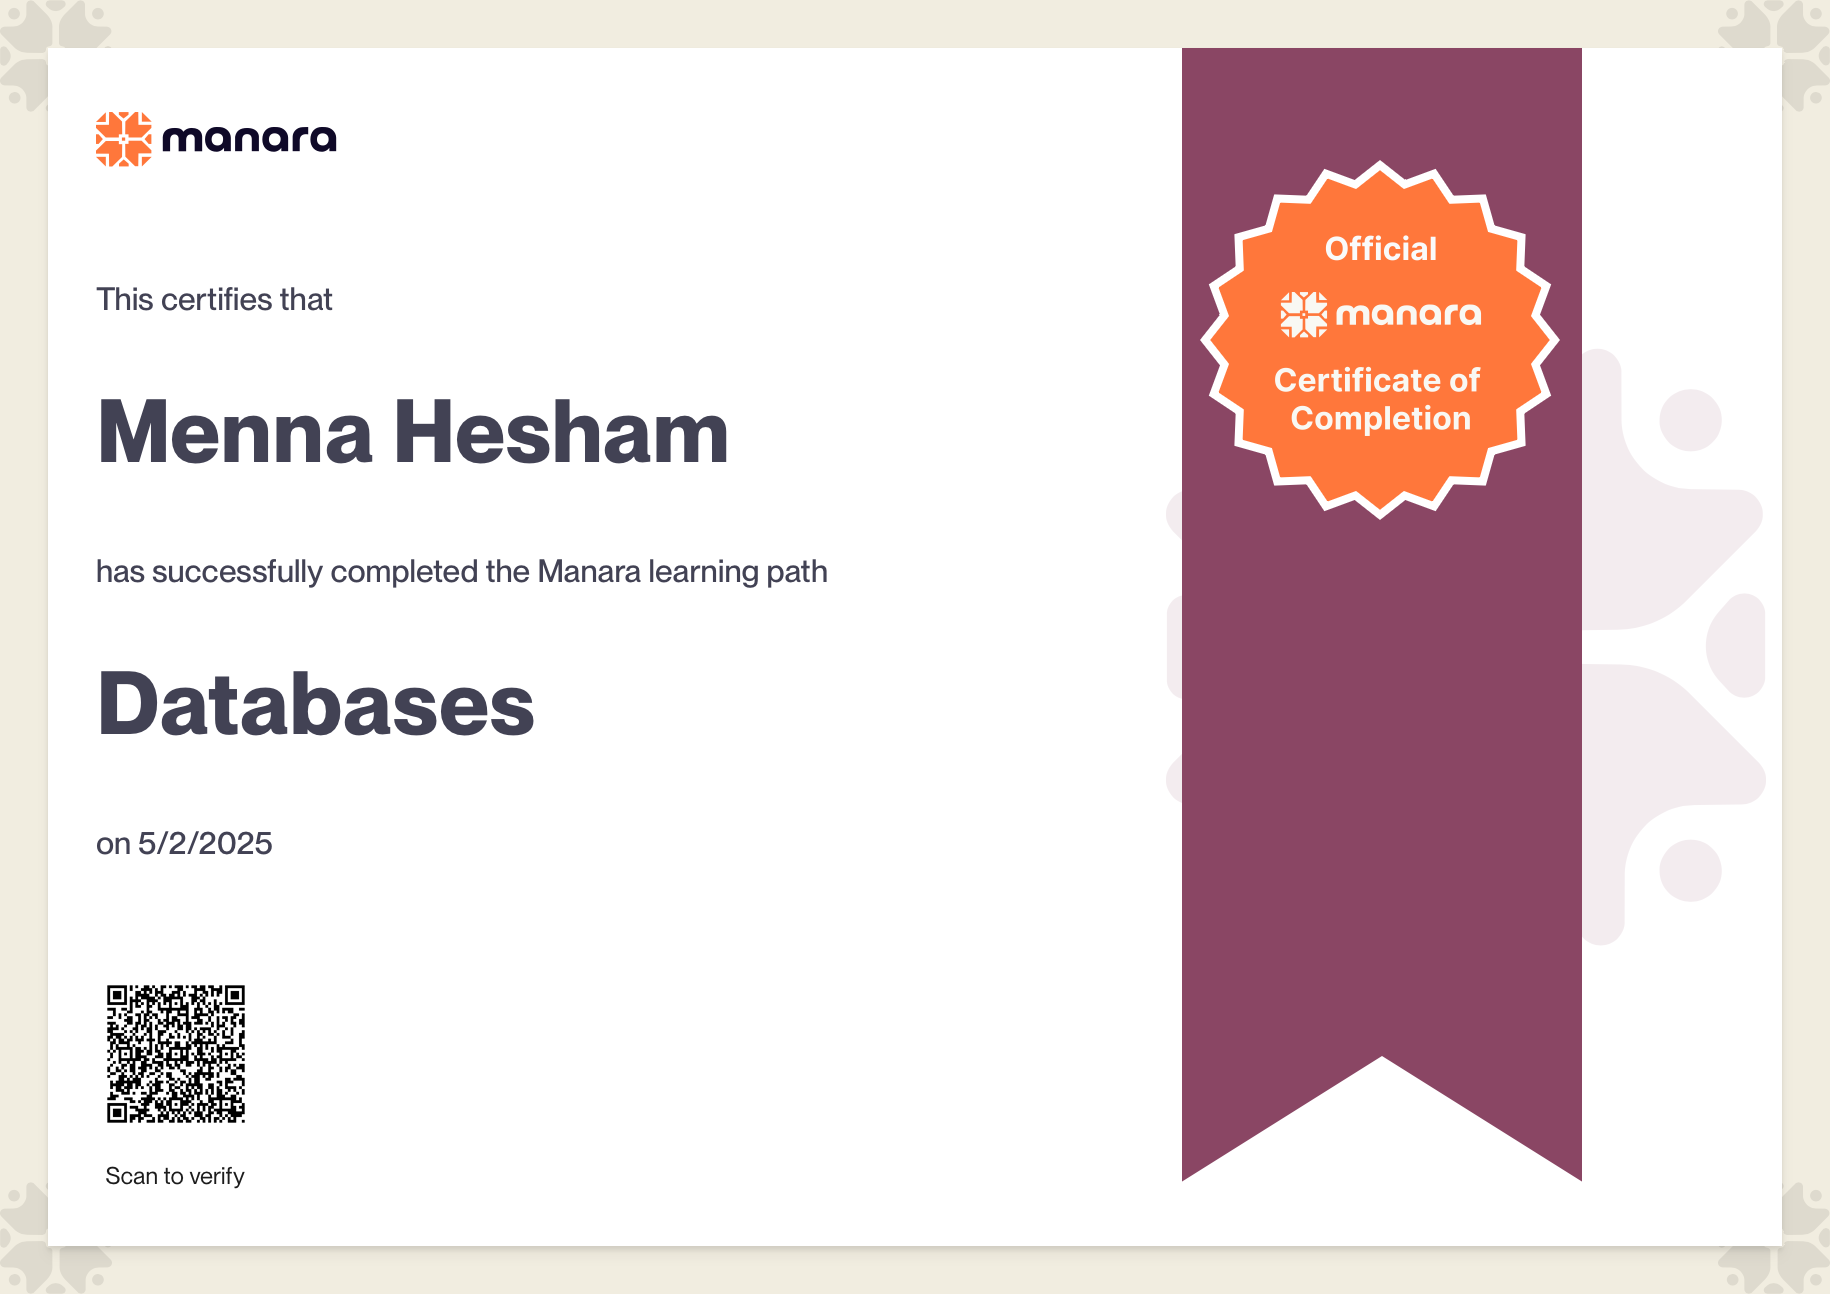Click the white Manara icon inside the badge
Viewport: 1830px width, 1294px height.
tap(1303, 315)
